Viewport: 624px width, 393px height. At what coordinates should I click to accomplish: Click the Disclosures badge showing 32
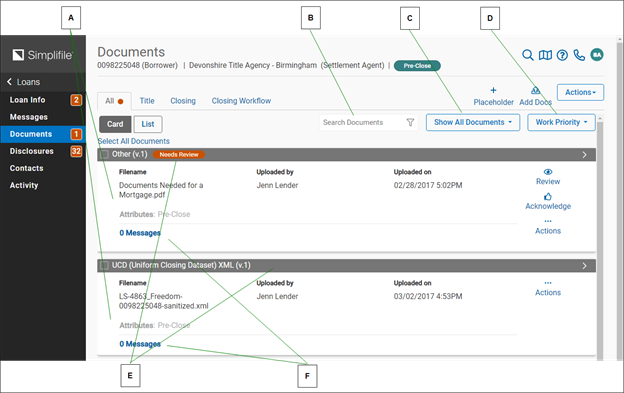click(x=76, y=151)
